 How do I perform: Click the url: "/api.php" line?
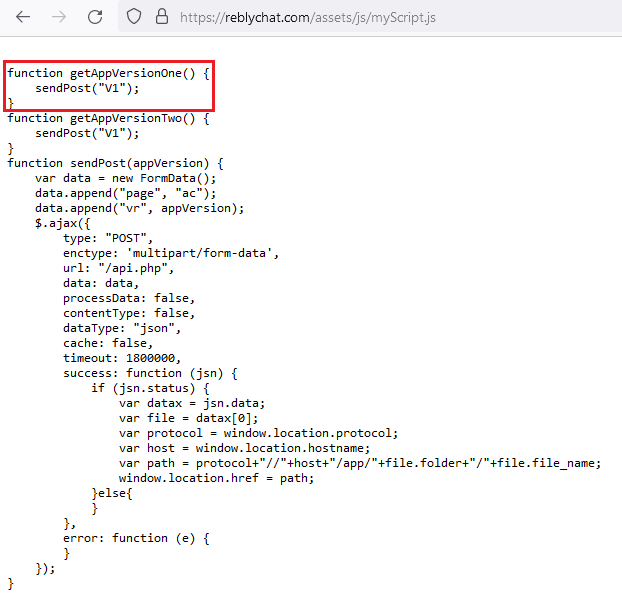[x=119, y=268]
